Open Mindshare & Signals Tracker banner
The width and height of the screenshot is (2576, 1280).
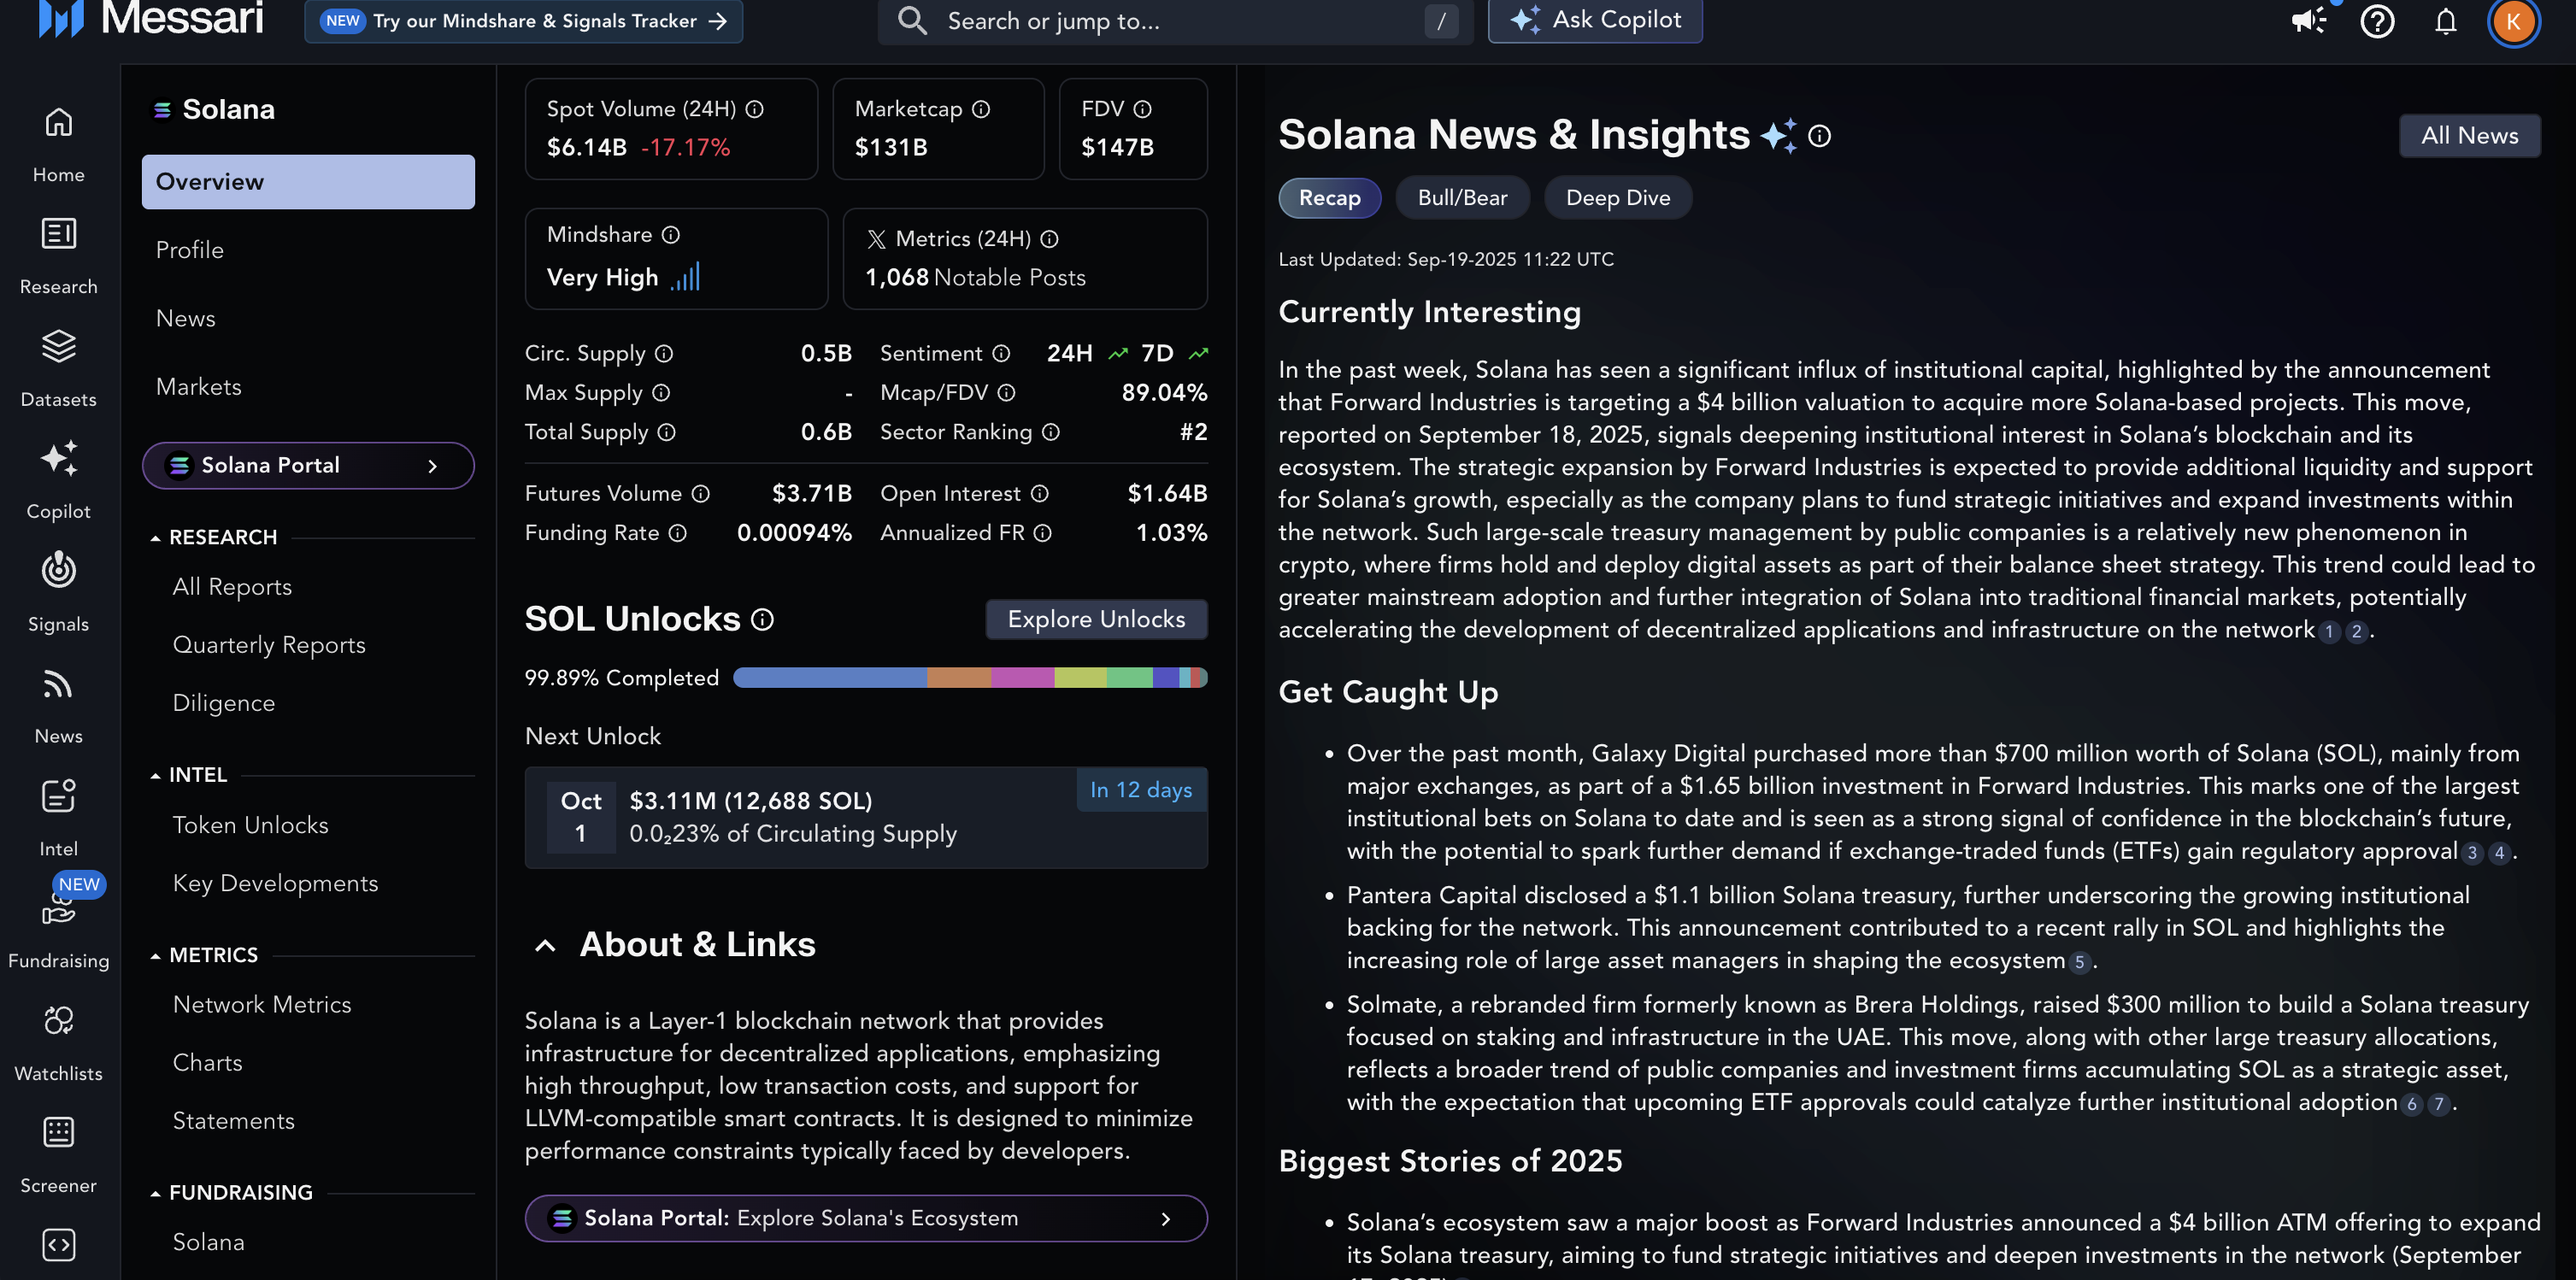tap(523, 21)
